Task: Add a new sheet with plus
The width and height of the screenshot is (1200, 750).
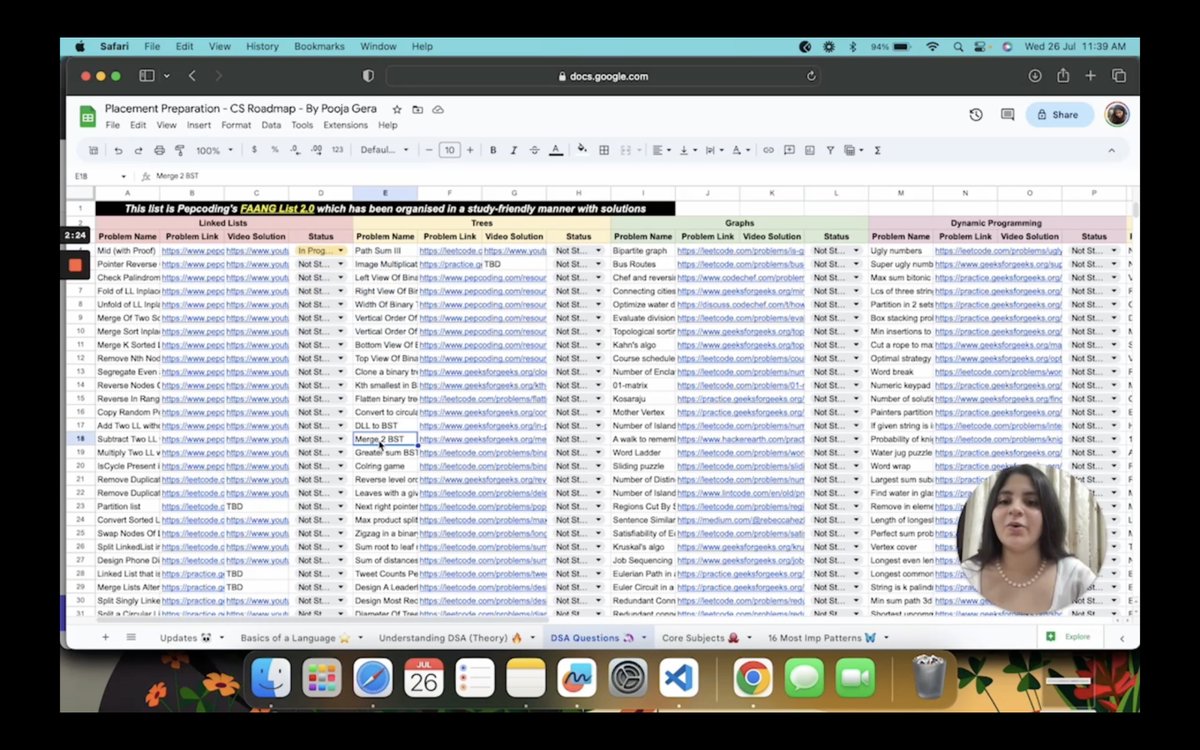Action: tap(105, 637)
